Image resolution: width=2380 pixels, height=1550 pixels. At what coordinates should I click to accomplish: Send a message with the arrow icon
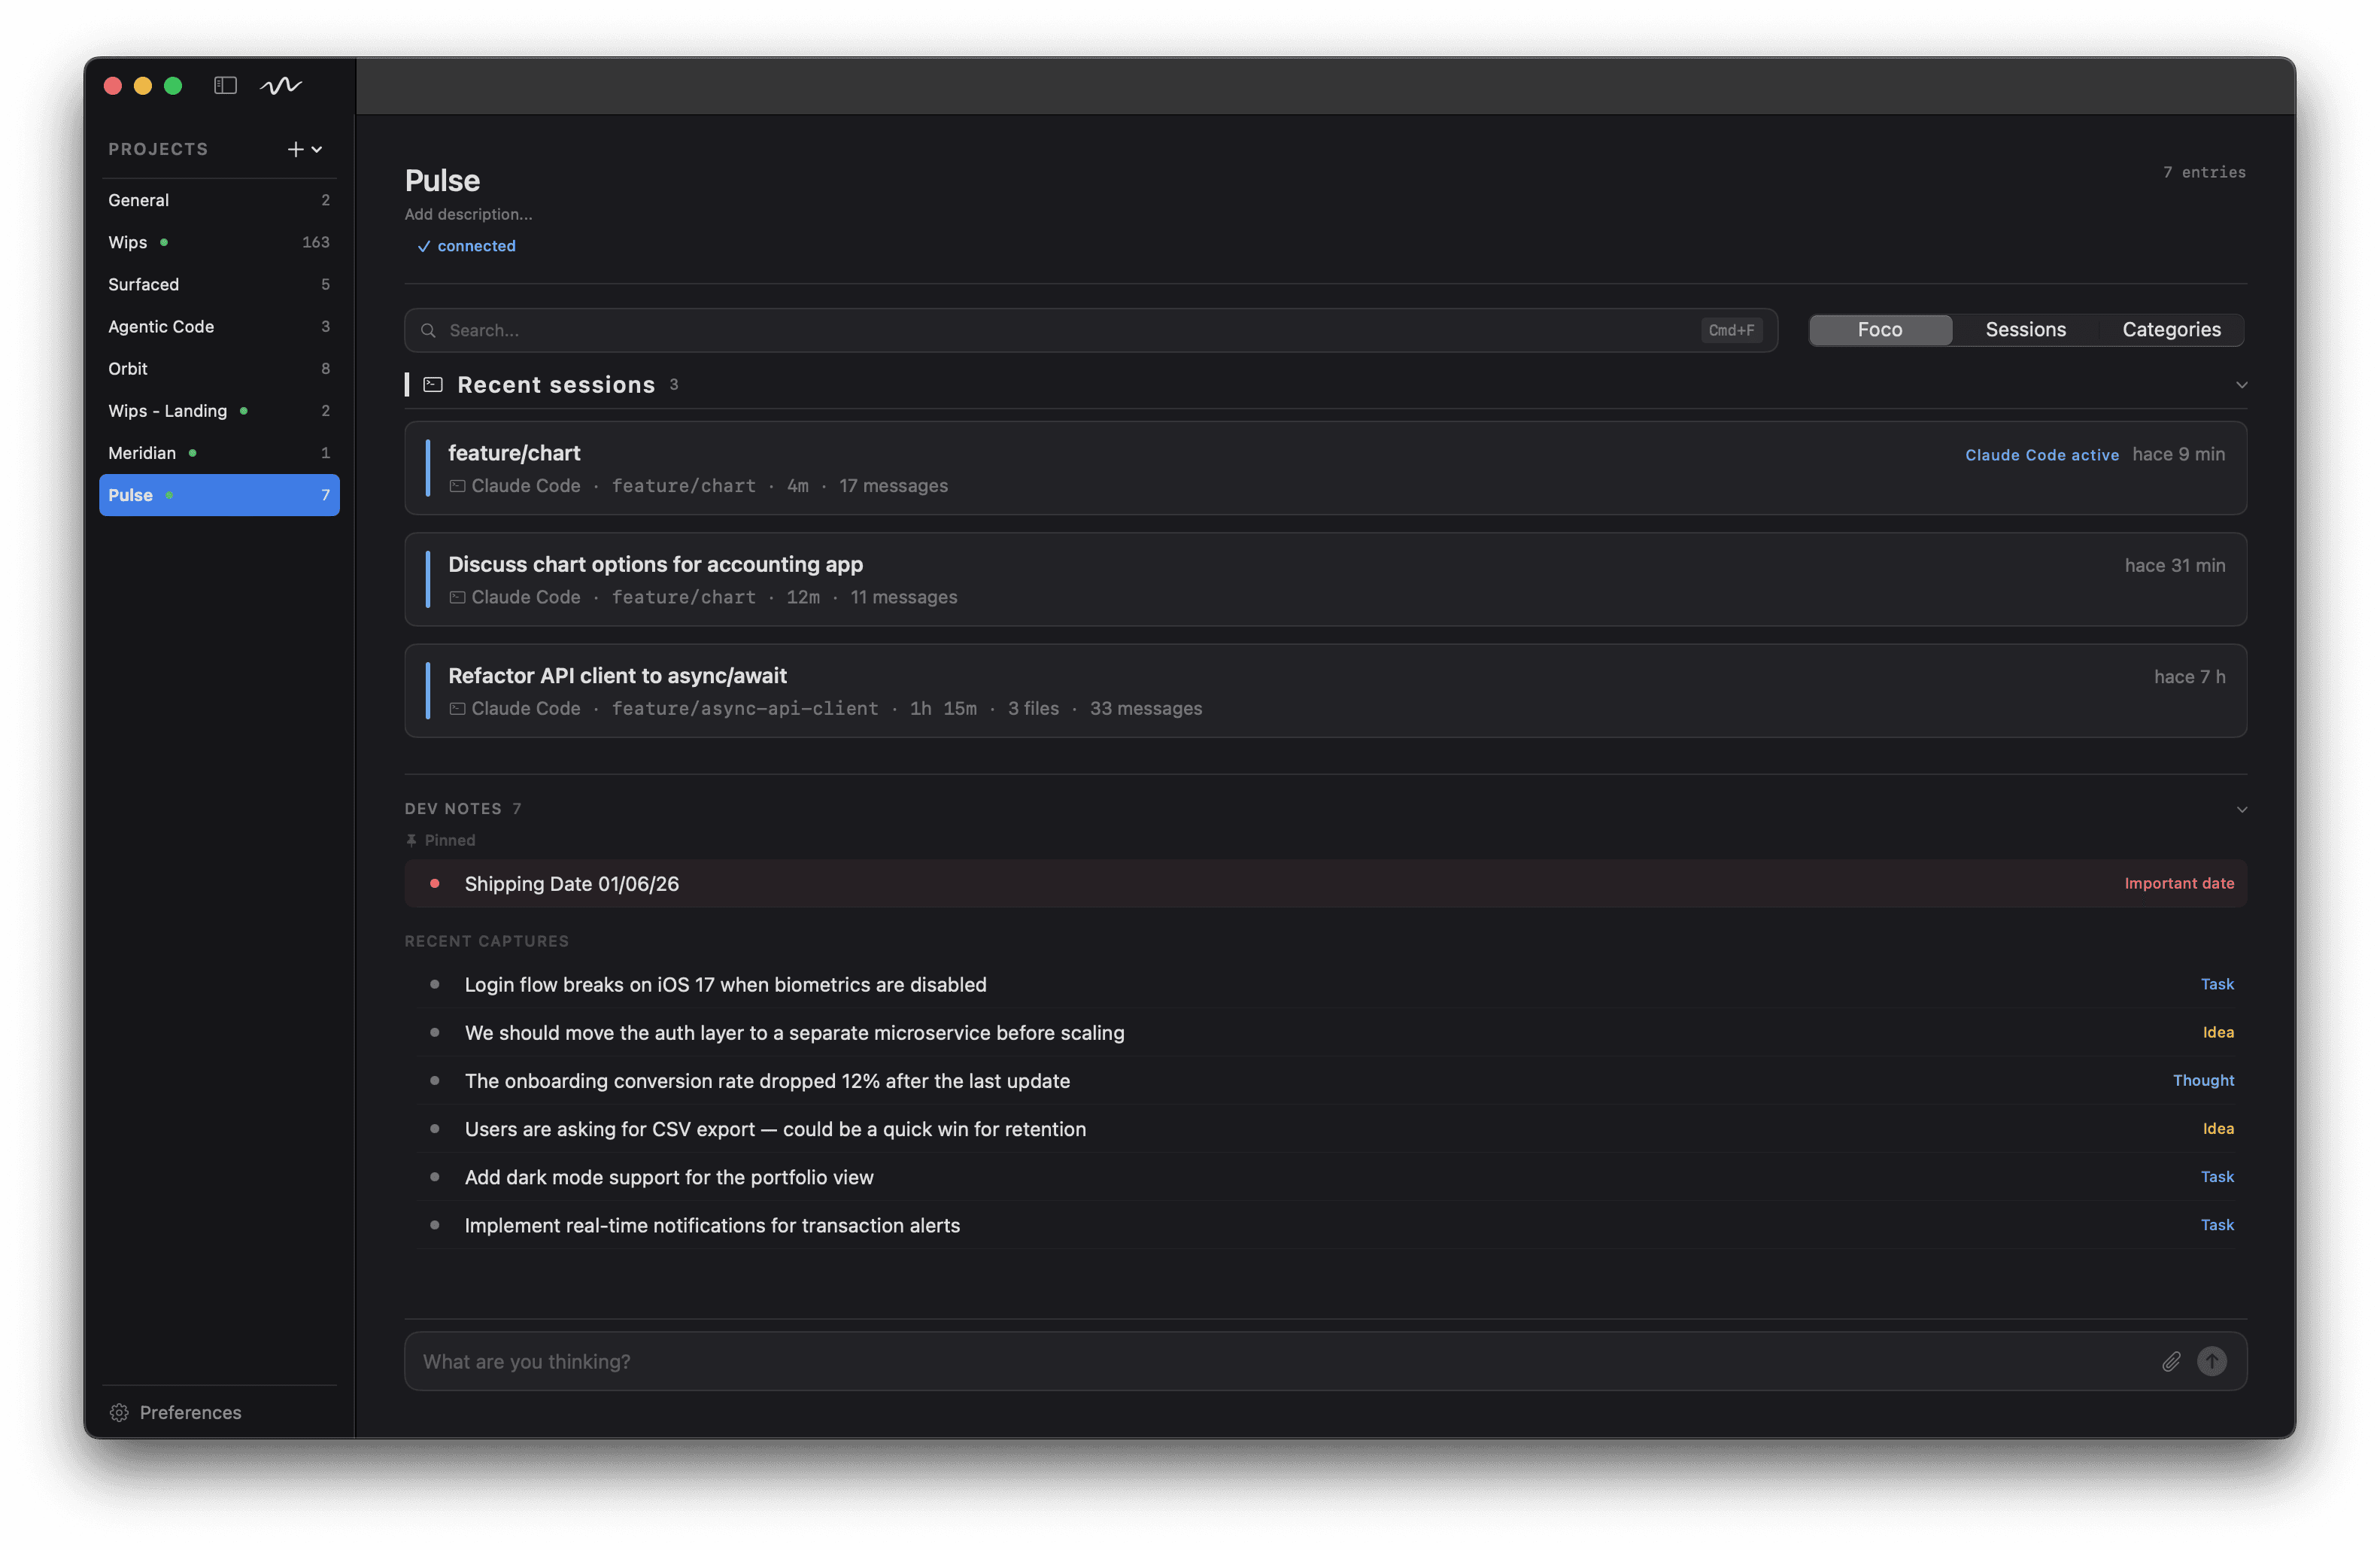tap(2212, 1361)
